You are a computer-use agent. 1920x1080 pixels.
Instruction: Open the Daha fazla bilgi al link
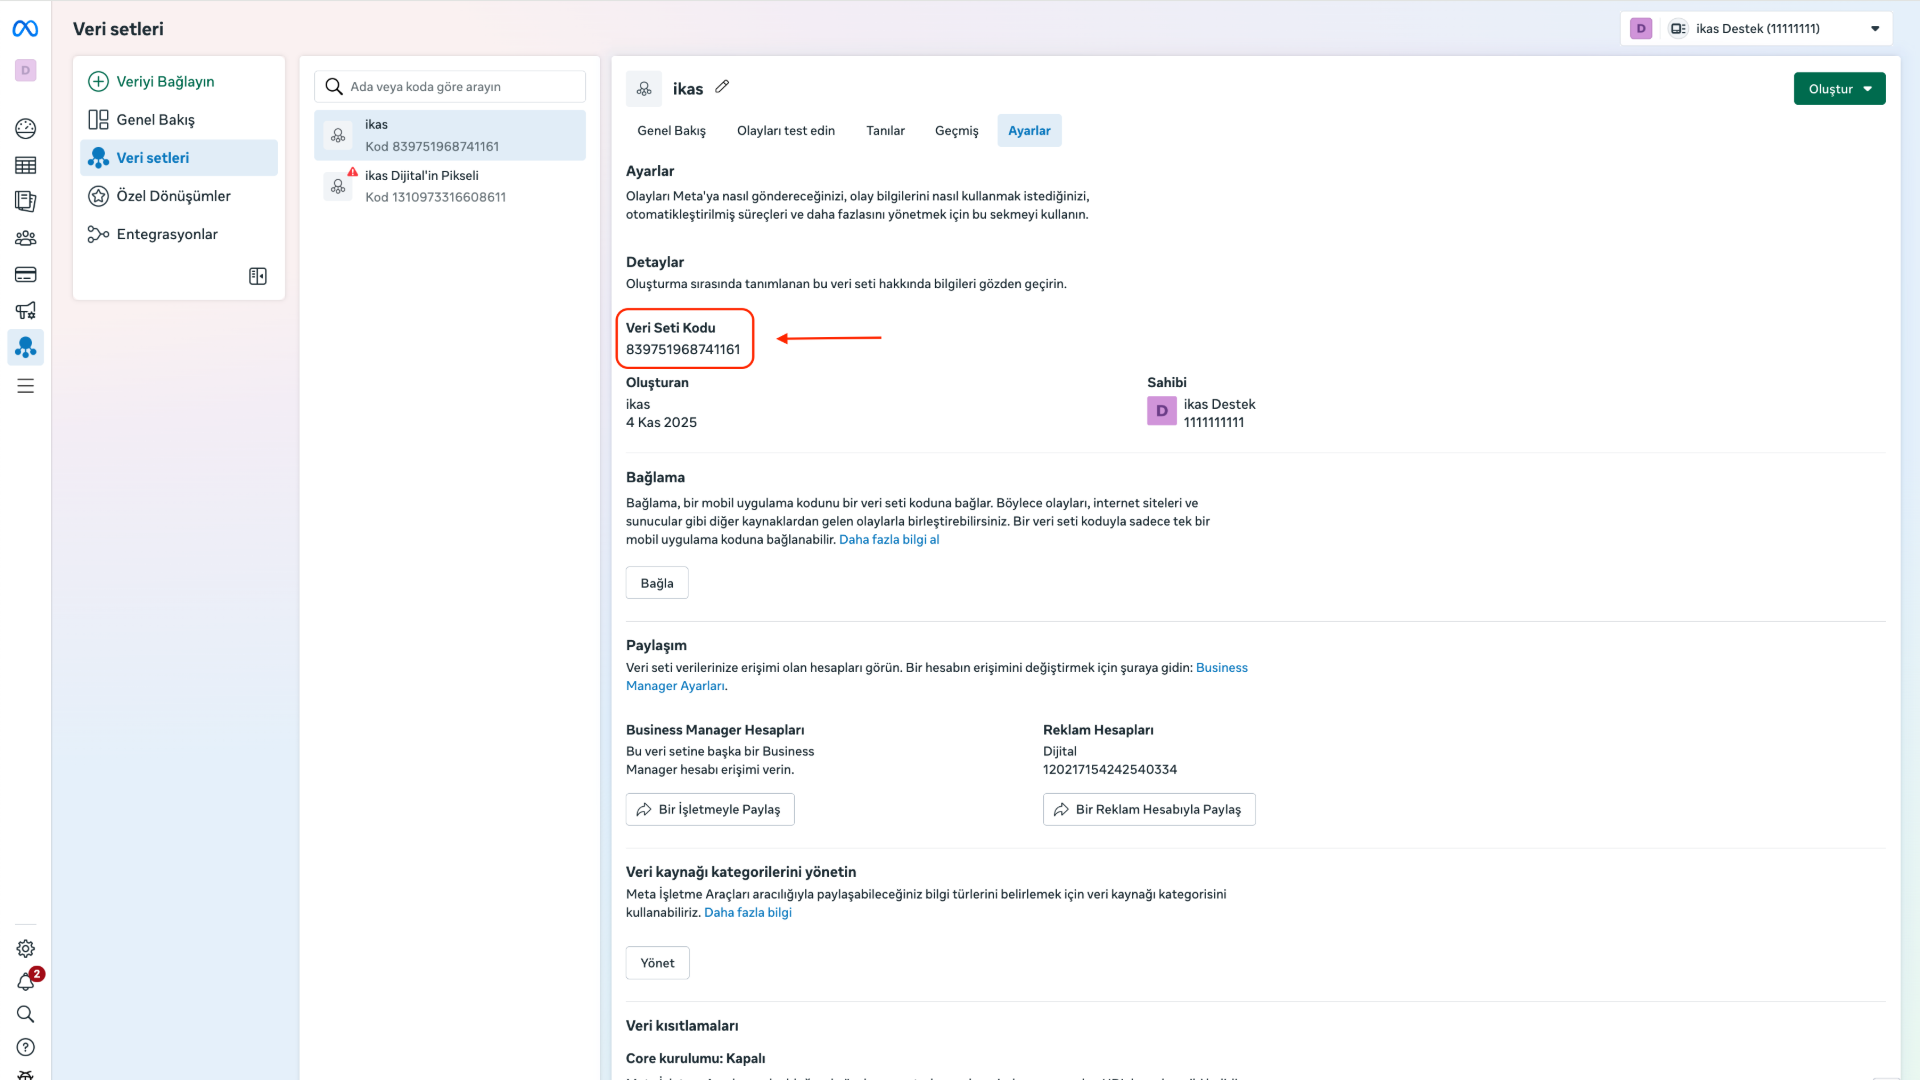889,540
